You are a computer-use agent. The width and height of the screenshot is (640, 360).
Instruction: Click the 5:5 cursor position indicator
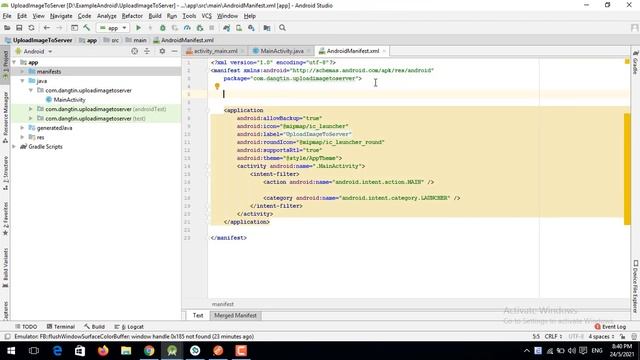point(536,337)
